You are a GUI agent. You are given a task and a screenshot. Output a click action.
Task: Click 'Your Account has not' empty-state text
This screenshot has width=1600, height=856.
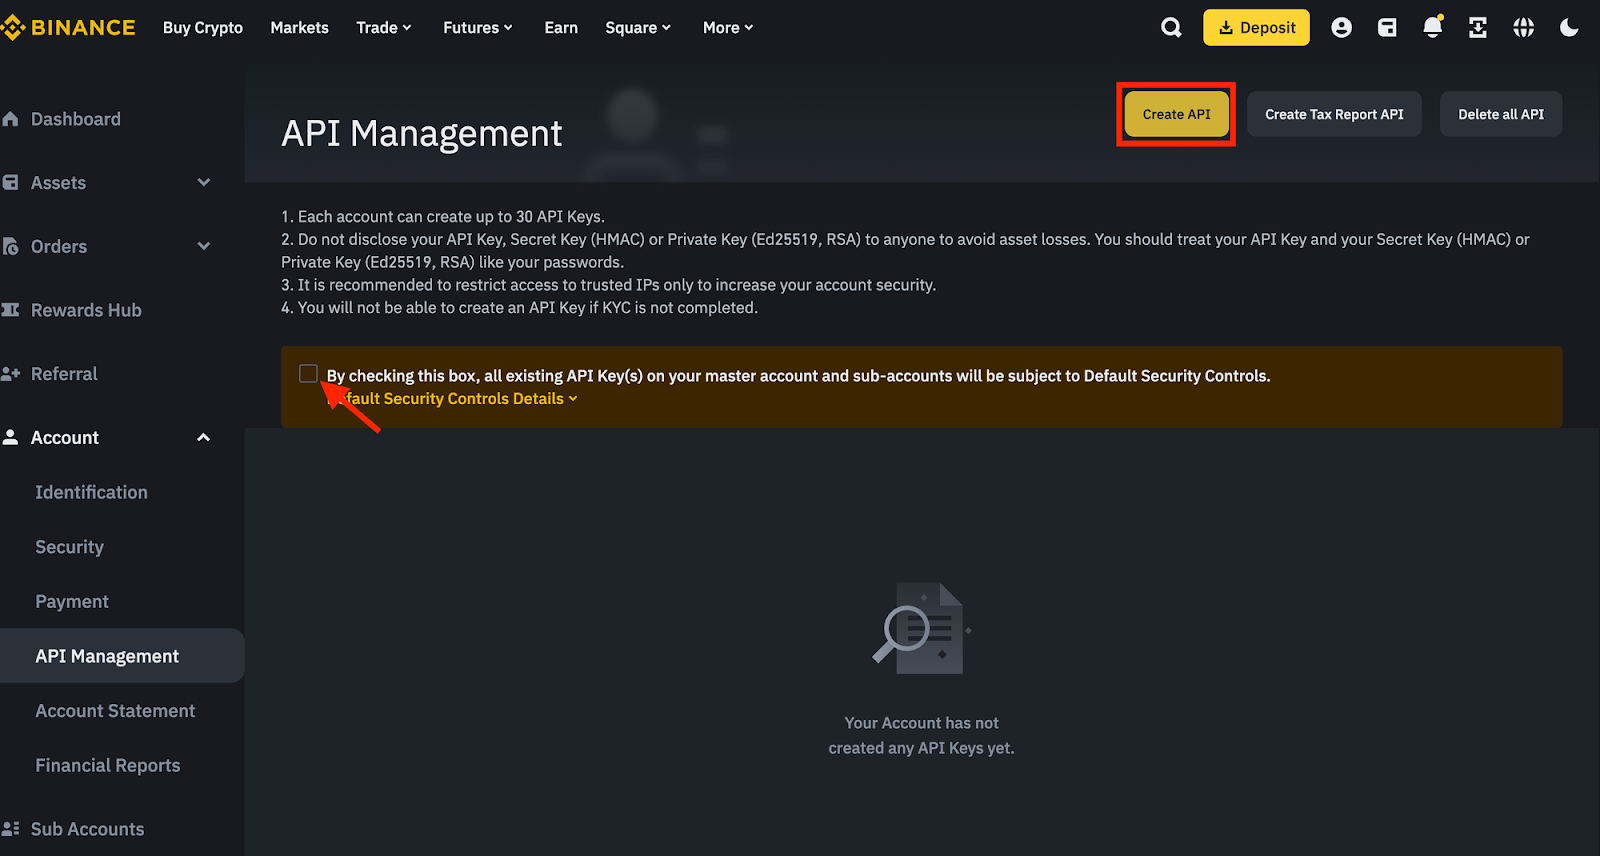coord(921,723)
